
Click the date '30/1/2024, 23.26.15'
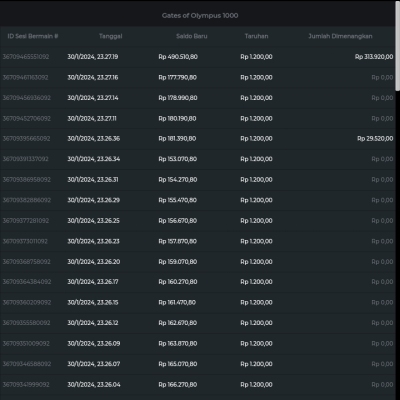(x=93, y=302)
